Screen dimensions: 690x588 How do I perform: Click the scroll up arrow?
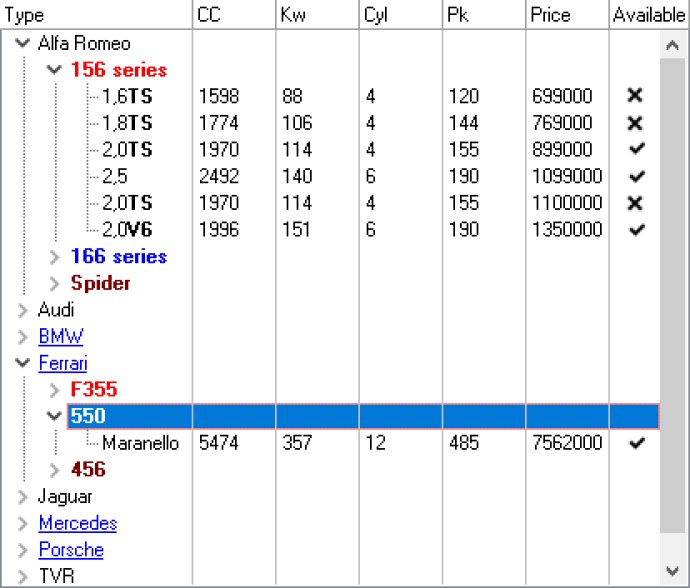coord(672,45)
